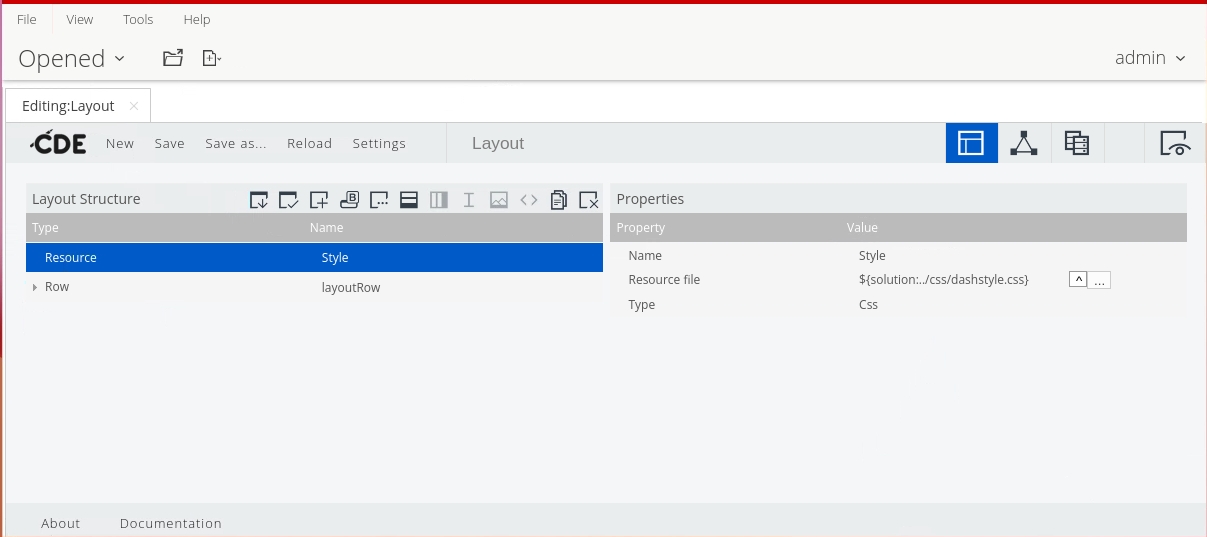Select the Layout panel perspective

971,143
